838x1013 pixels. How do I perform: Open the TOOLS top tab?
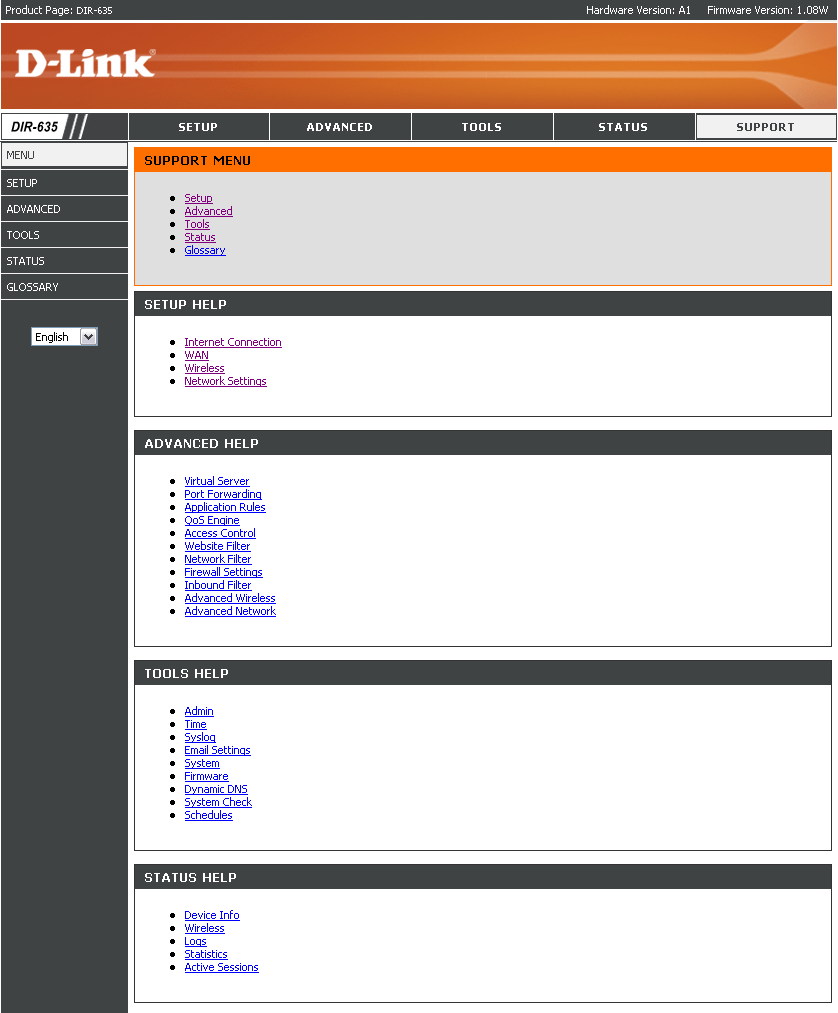point(482,127)
